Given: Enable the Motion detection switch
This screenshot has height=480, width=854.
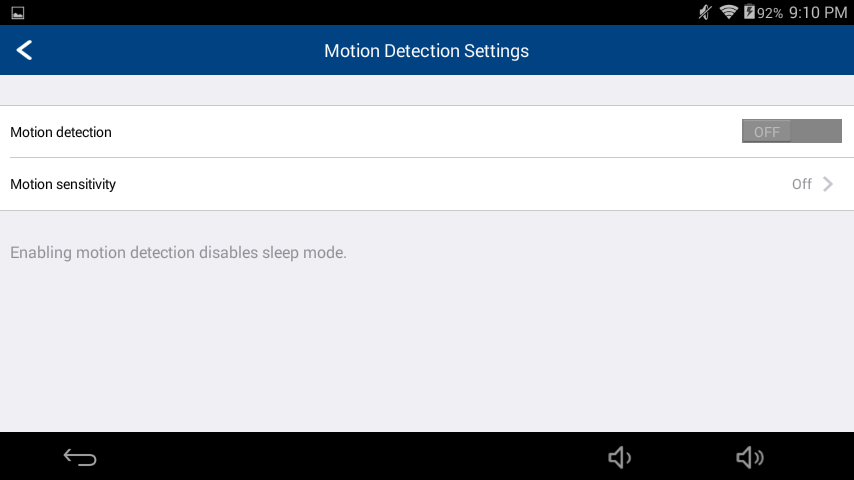Looking at the screenshot, I should point(791,131).
